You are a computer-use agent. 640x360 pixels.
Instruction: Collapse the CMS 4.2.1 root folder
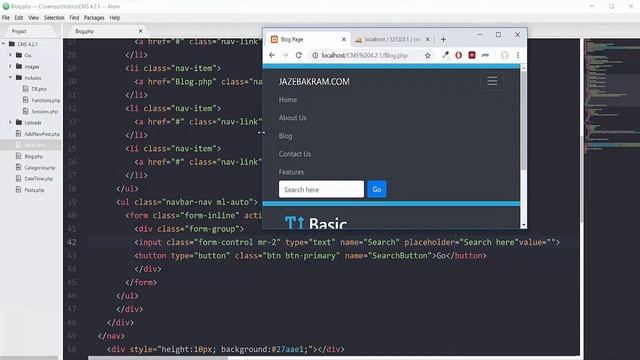click(x=4, y=44)
